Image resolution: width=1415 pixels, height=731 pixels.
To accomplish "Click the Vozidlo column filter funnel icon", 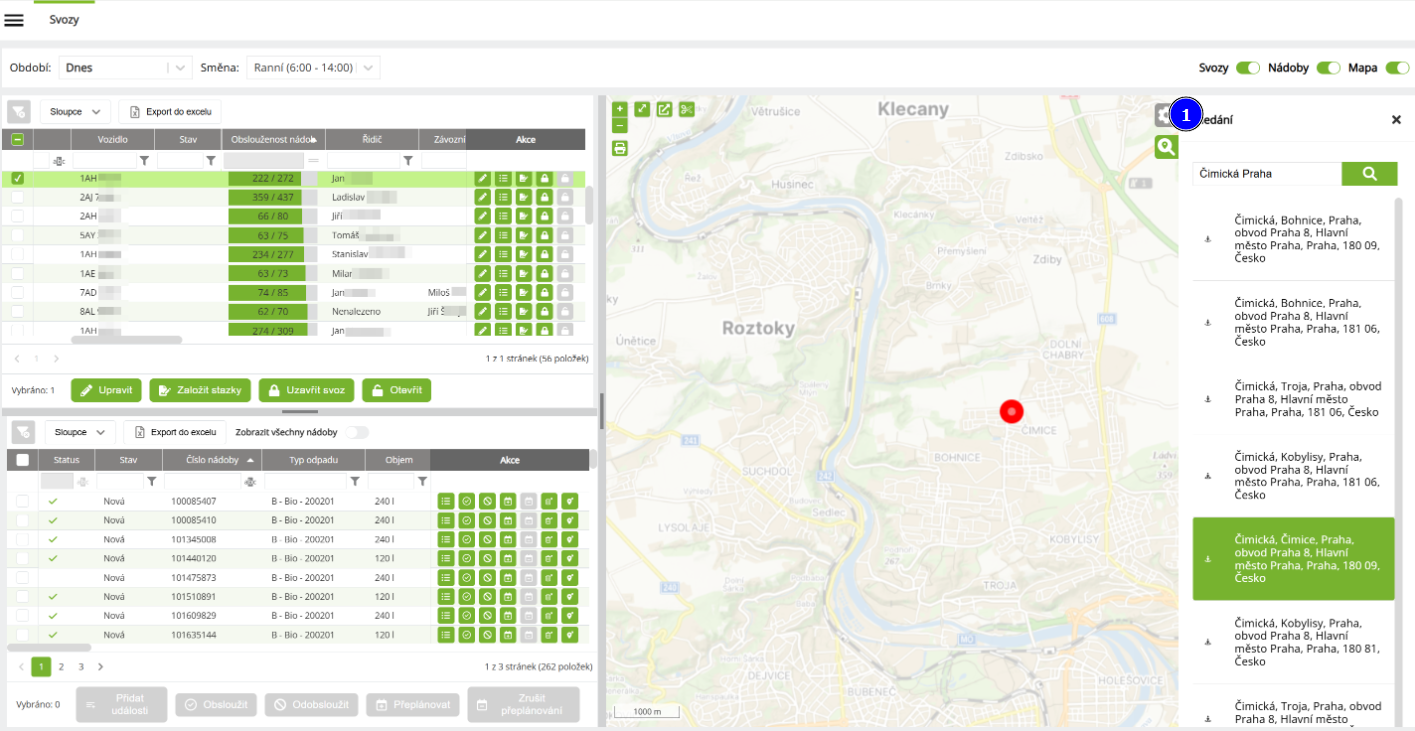I will tap(144, 160).
